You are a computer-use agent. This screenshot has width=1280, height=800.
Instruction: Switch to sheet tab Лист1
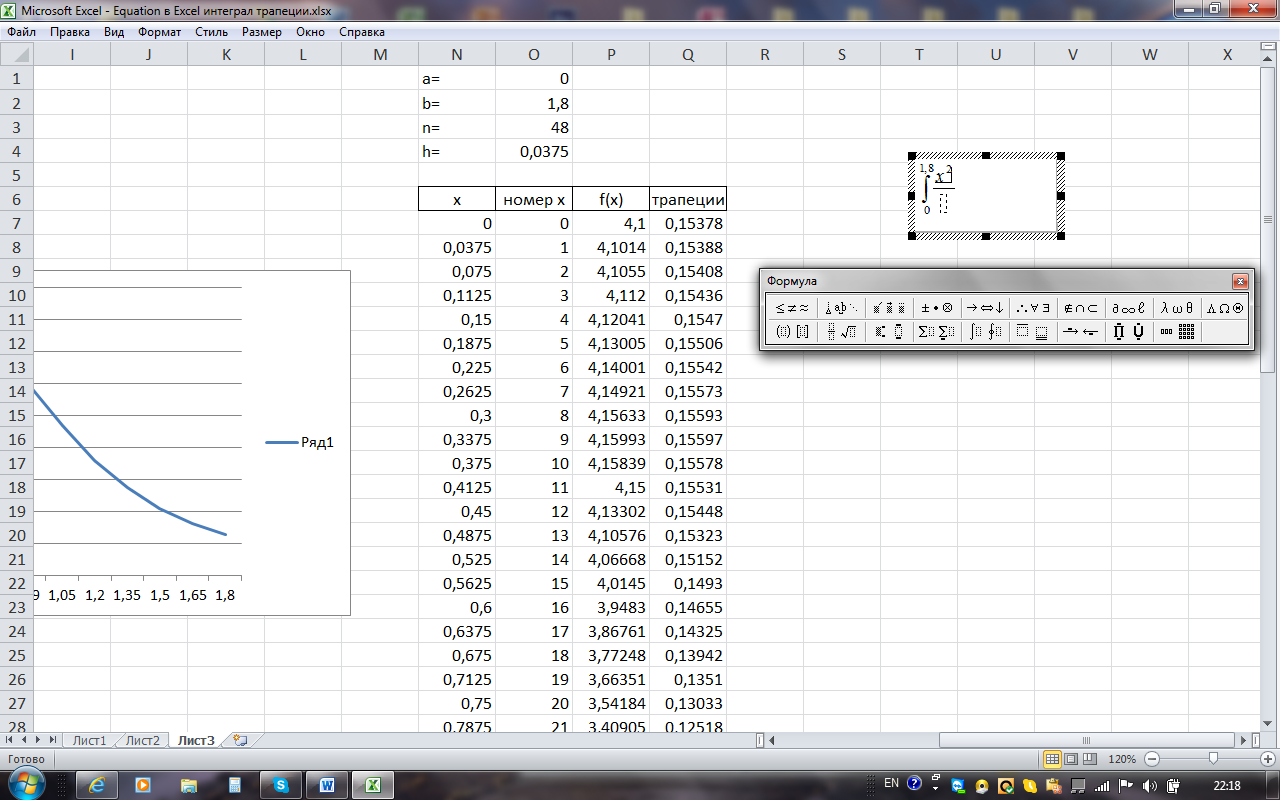pos(89,740)
